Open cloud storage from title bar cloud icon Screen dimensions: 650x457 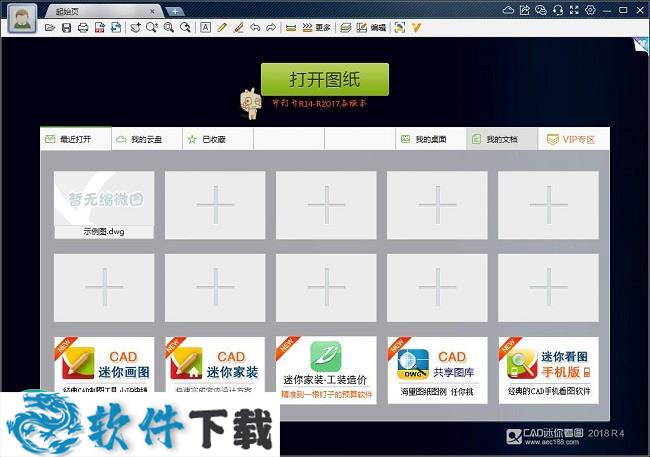click(x=508, y=10)
